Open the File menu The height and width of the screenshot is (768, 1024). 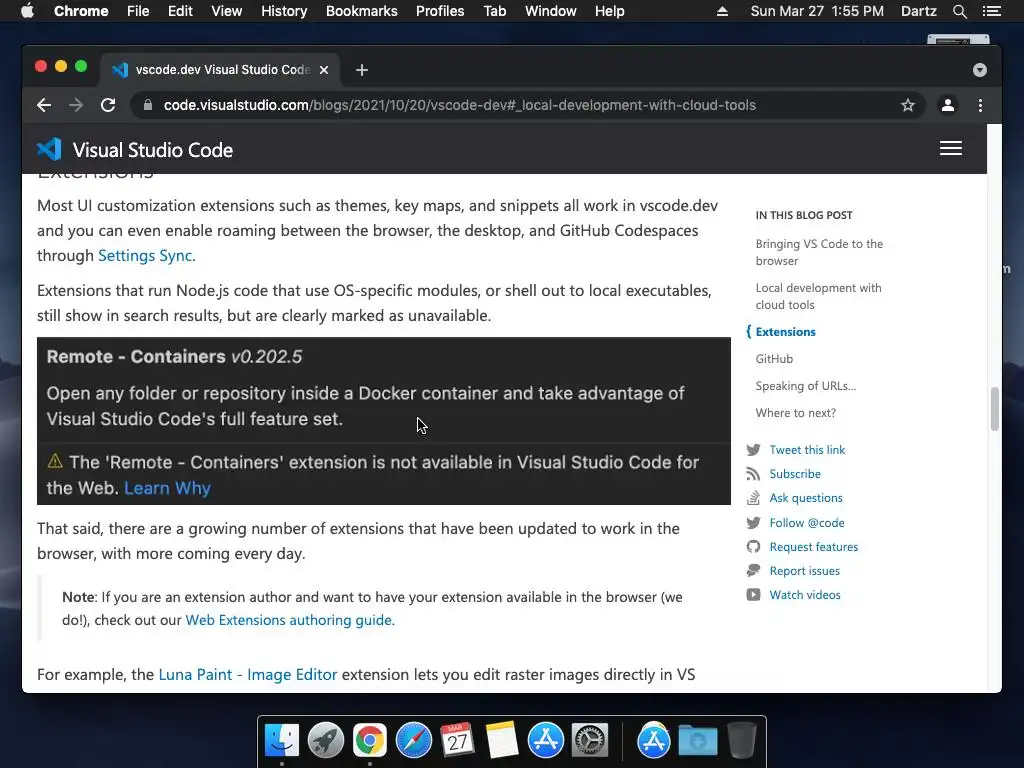pos(138,11)
